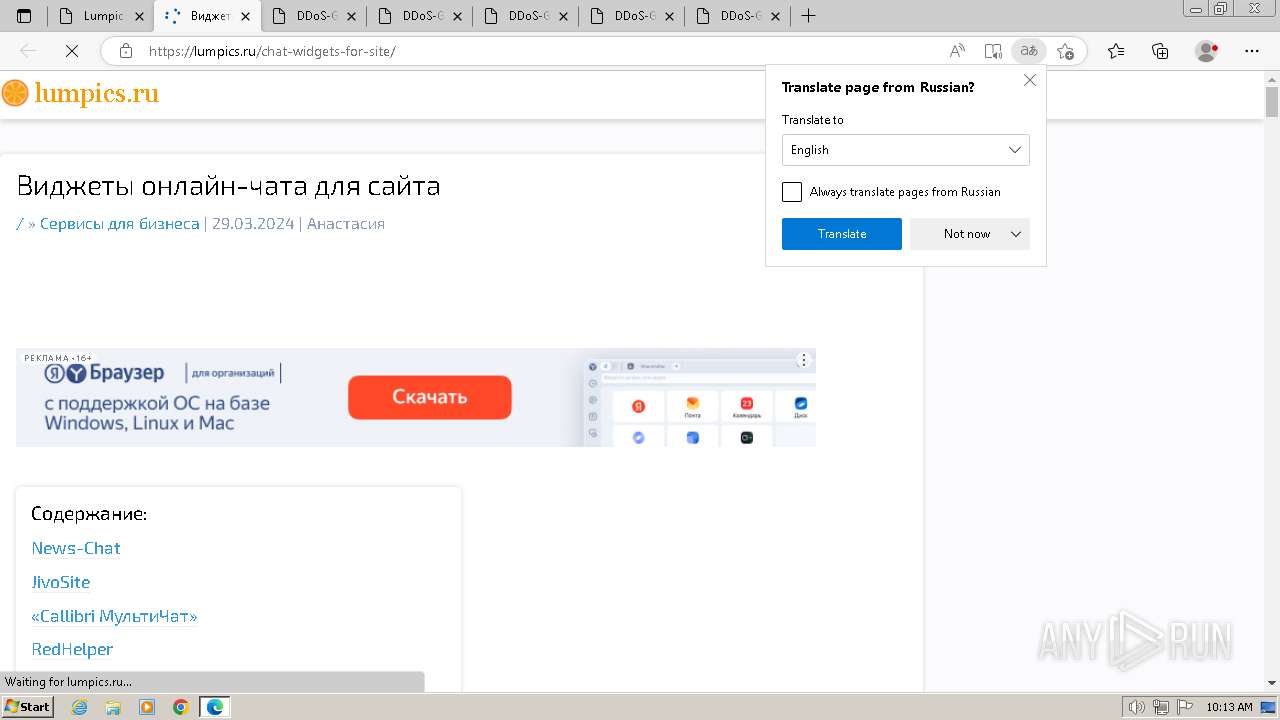
Task: Open the Action Center flag tray icon
Action: (x=1184, y=707)
